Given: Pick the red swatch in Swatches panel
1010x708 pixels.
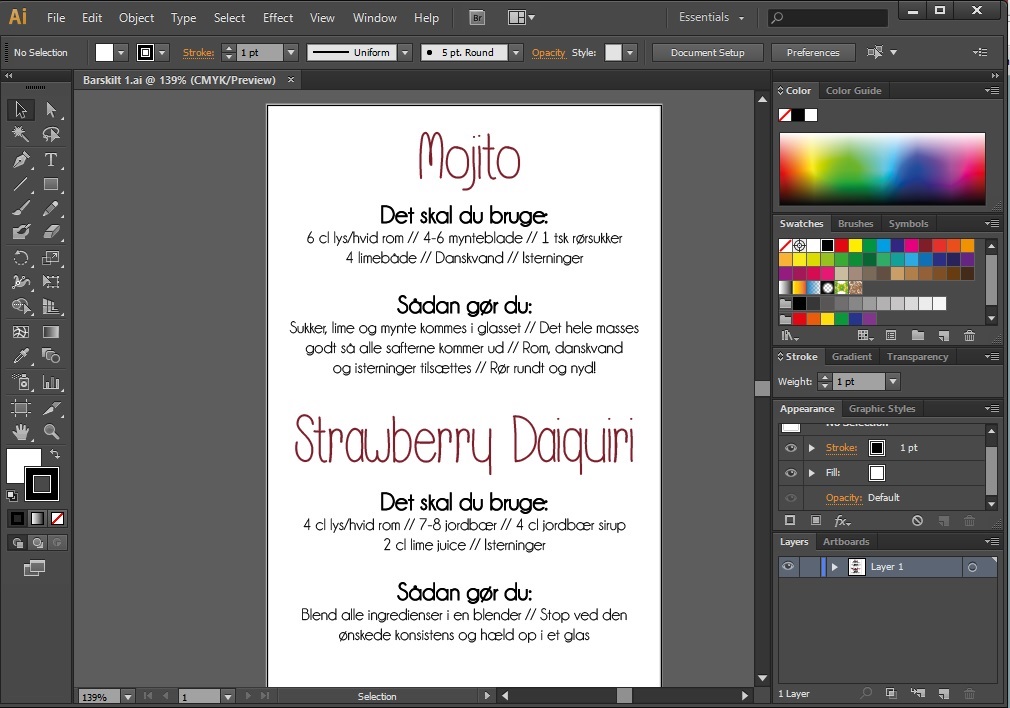Looking at the screenshot, I should (842, 245).
